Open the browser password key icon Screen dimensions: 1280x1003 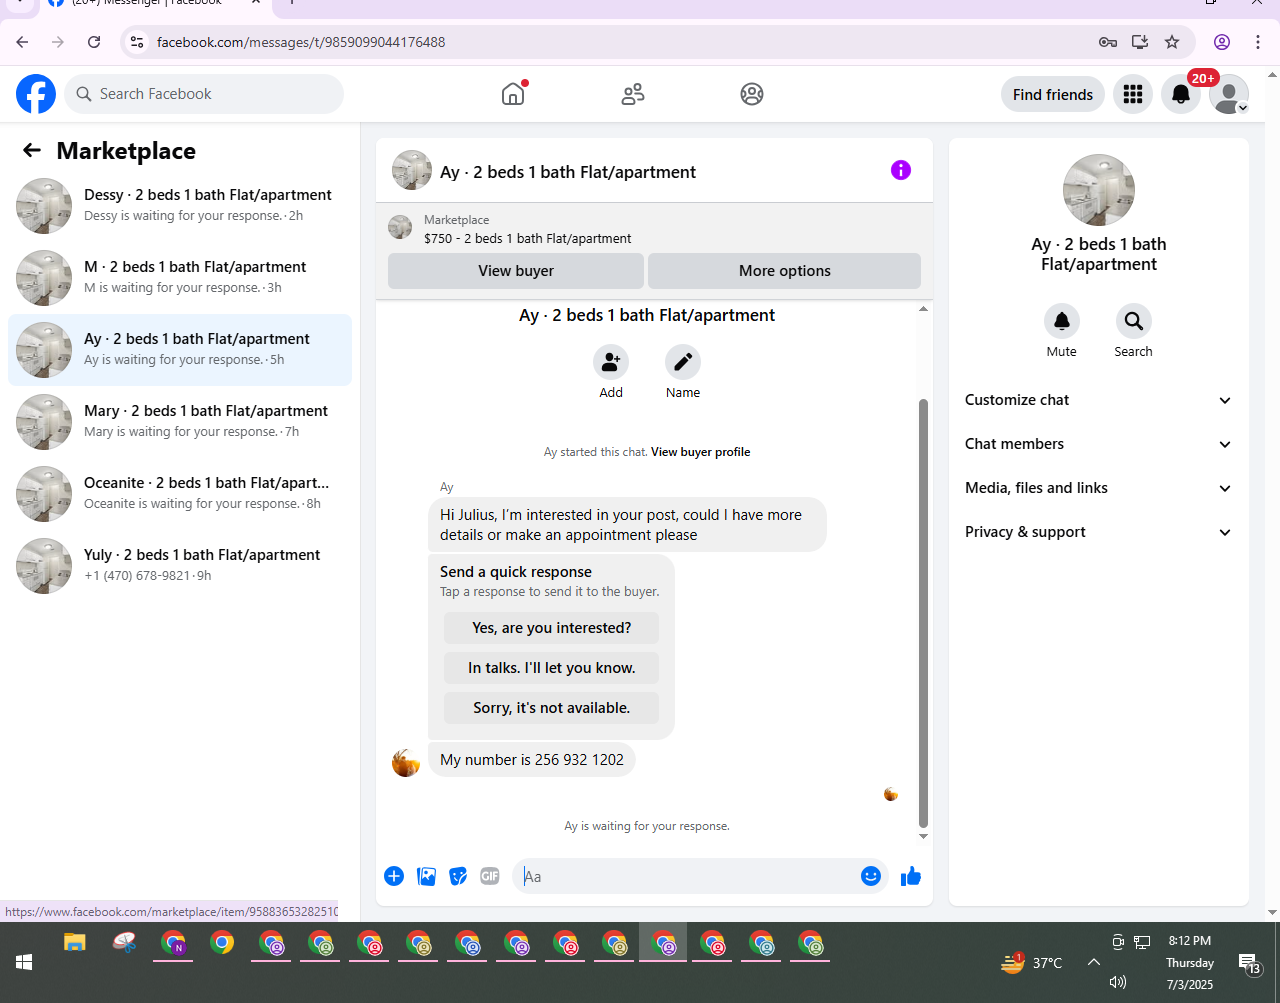(x=1108, y=42)
